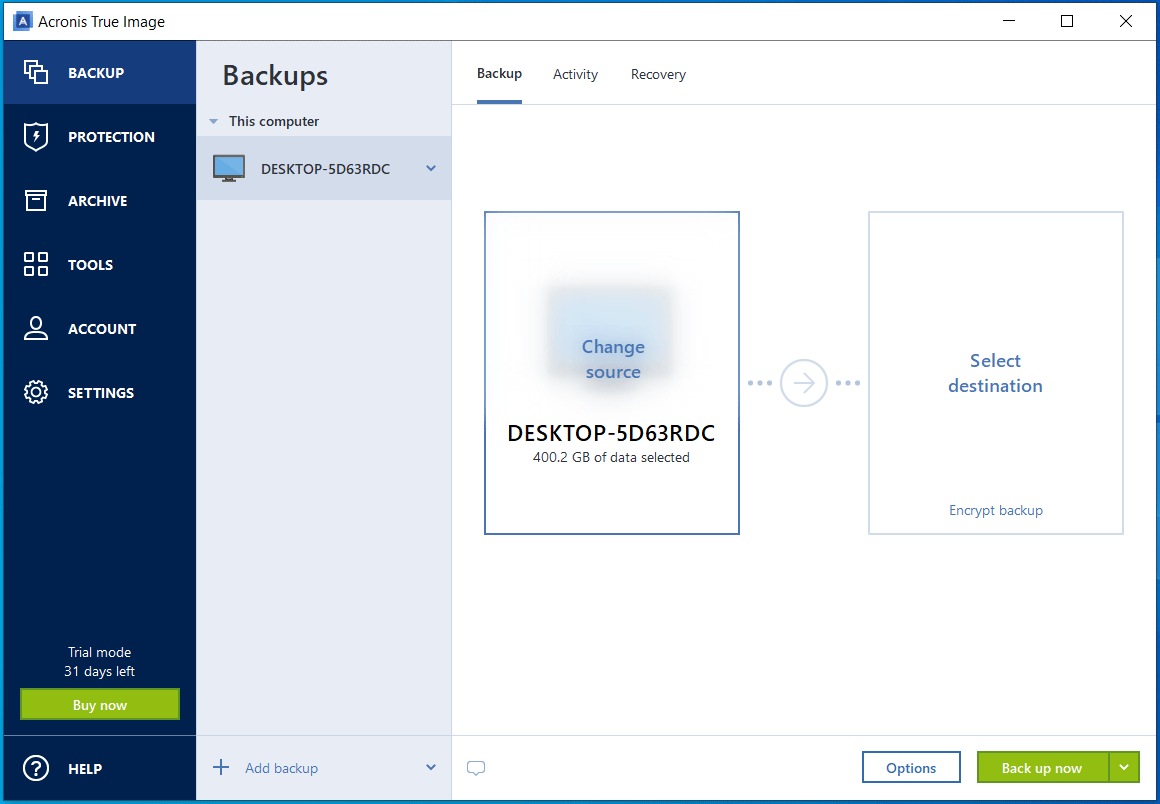Click the Archive box icon
This screenshot has height=804, width=1160.
coord(36,200)
